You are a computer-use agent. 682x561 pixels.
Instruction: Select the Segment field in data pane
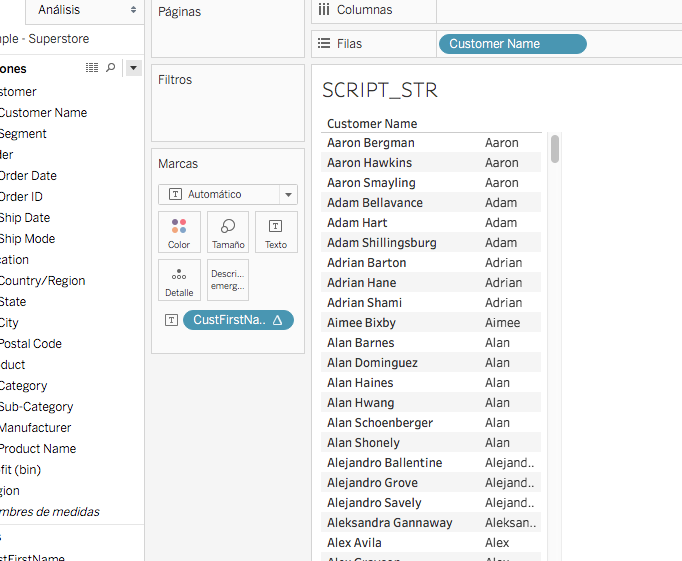(23, 134)
